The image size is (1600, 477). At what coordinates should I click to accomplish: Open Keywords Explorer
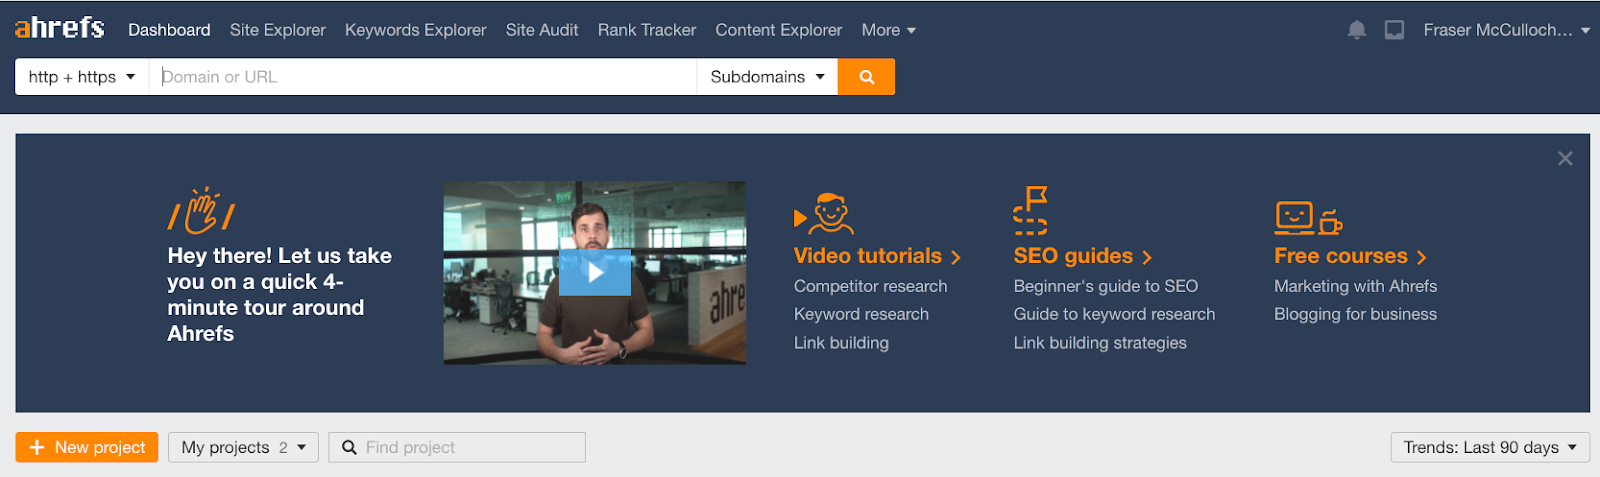coord(416,30)
